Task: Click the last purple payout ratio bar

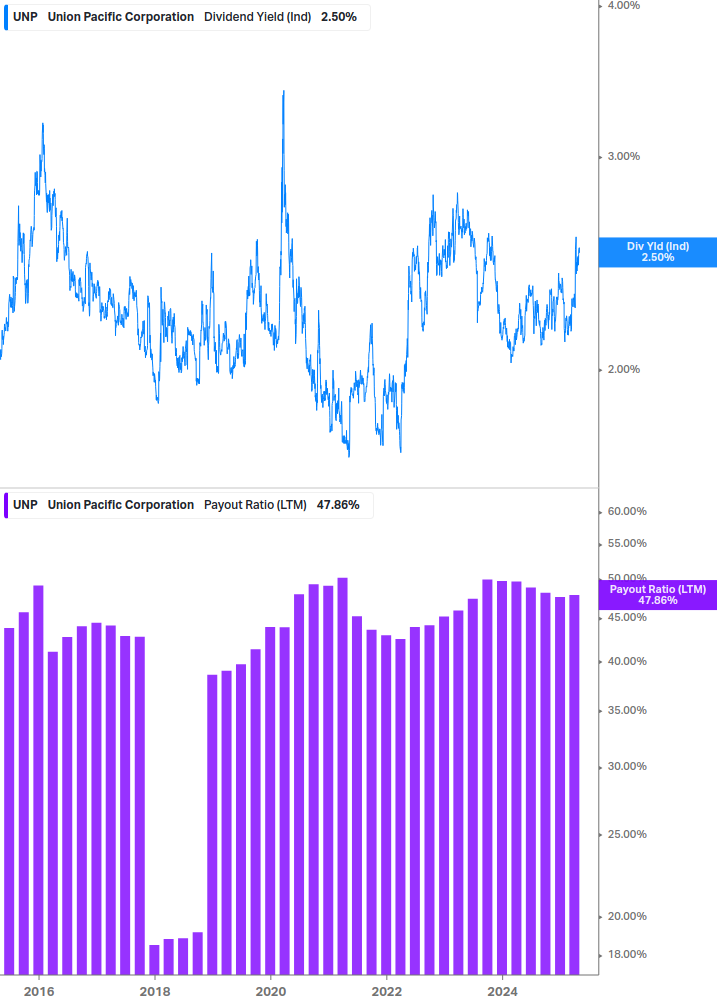Action: [574, 785]
